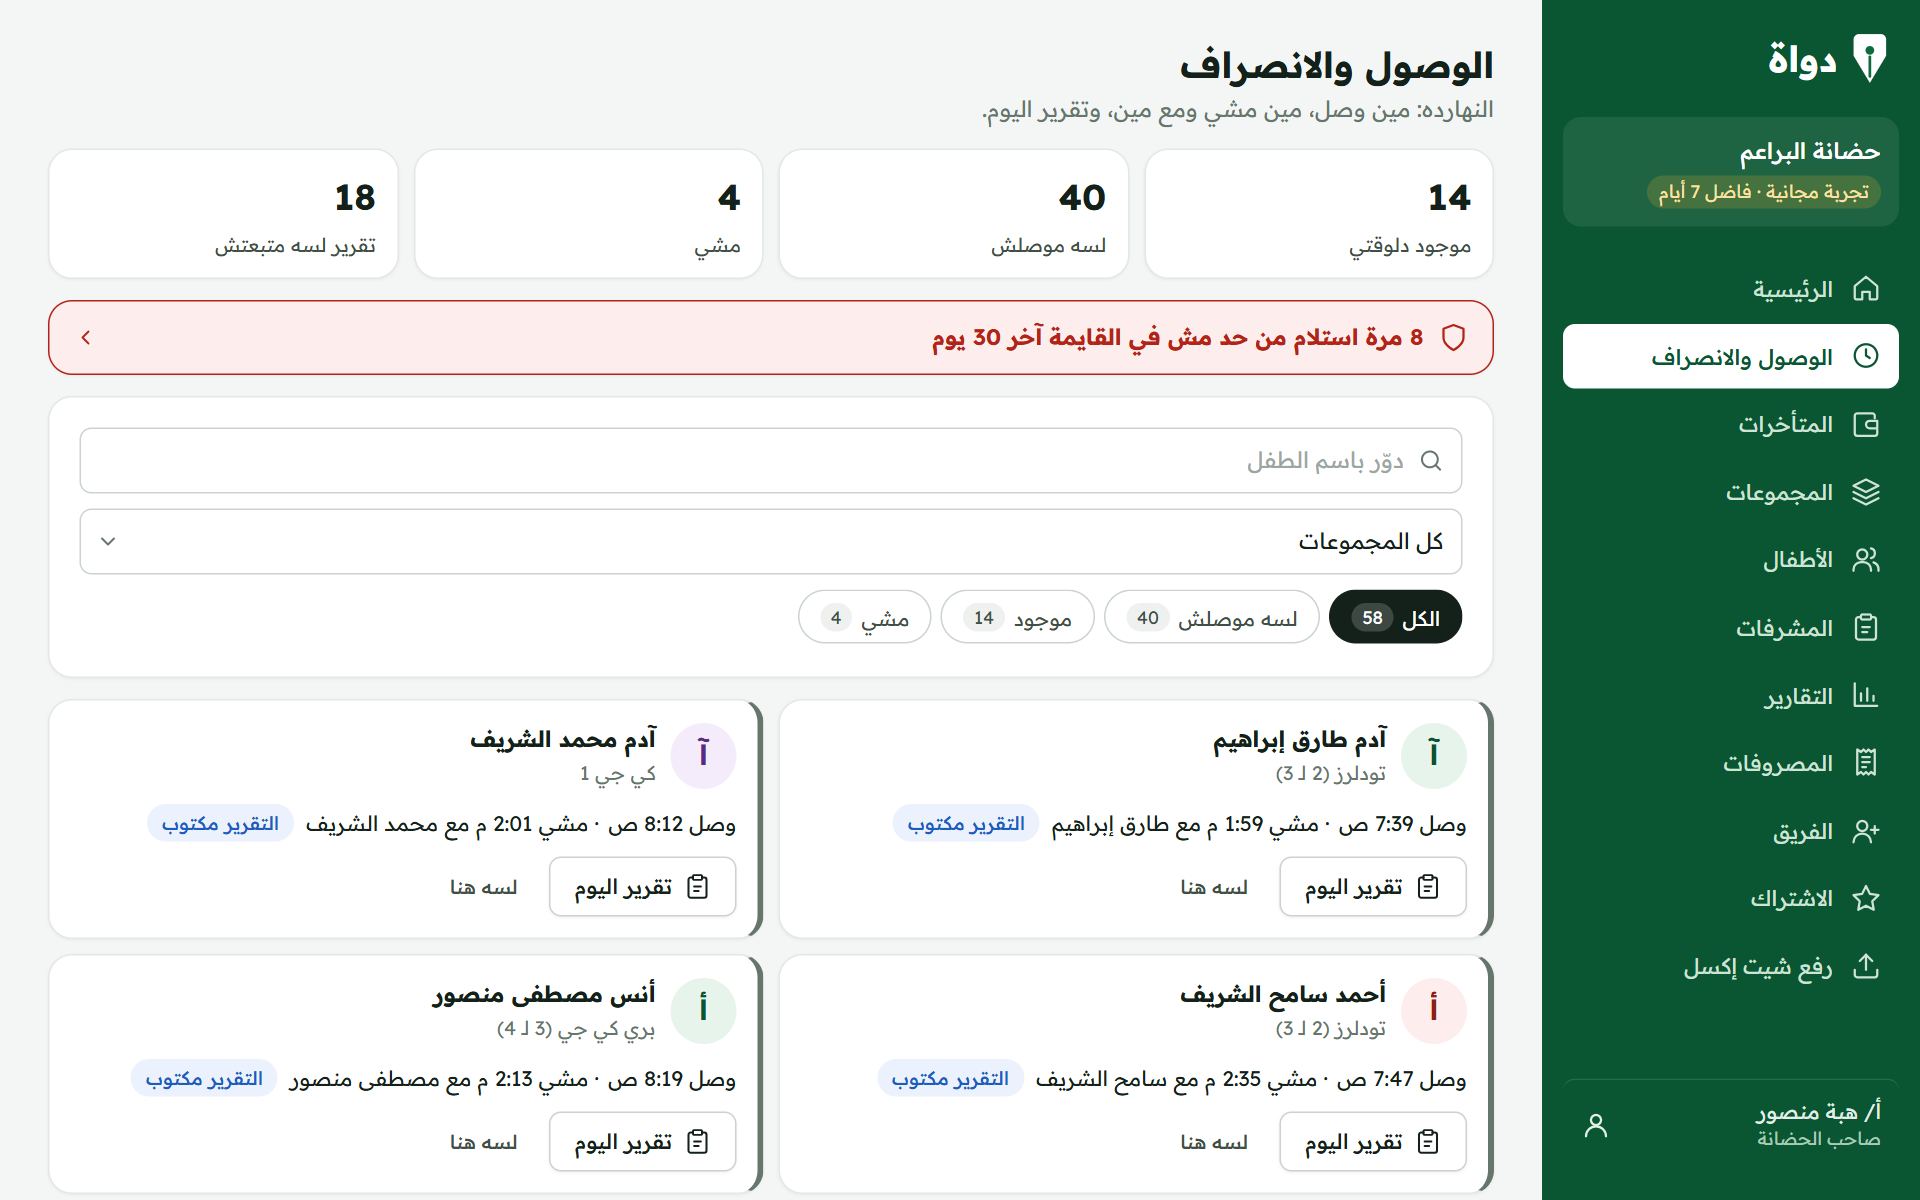Go to التقارير menu item
The width and height of the screenshot is (1920, 1200).
[x=1730, y=695]
